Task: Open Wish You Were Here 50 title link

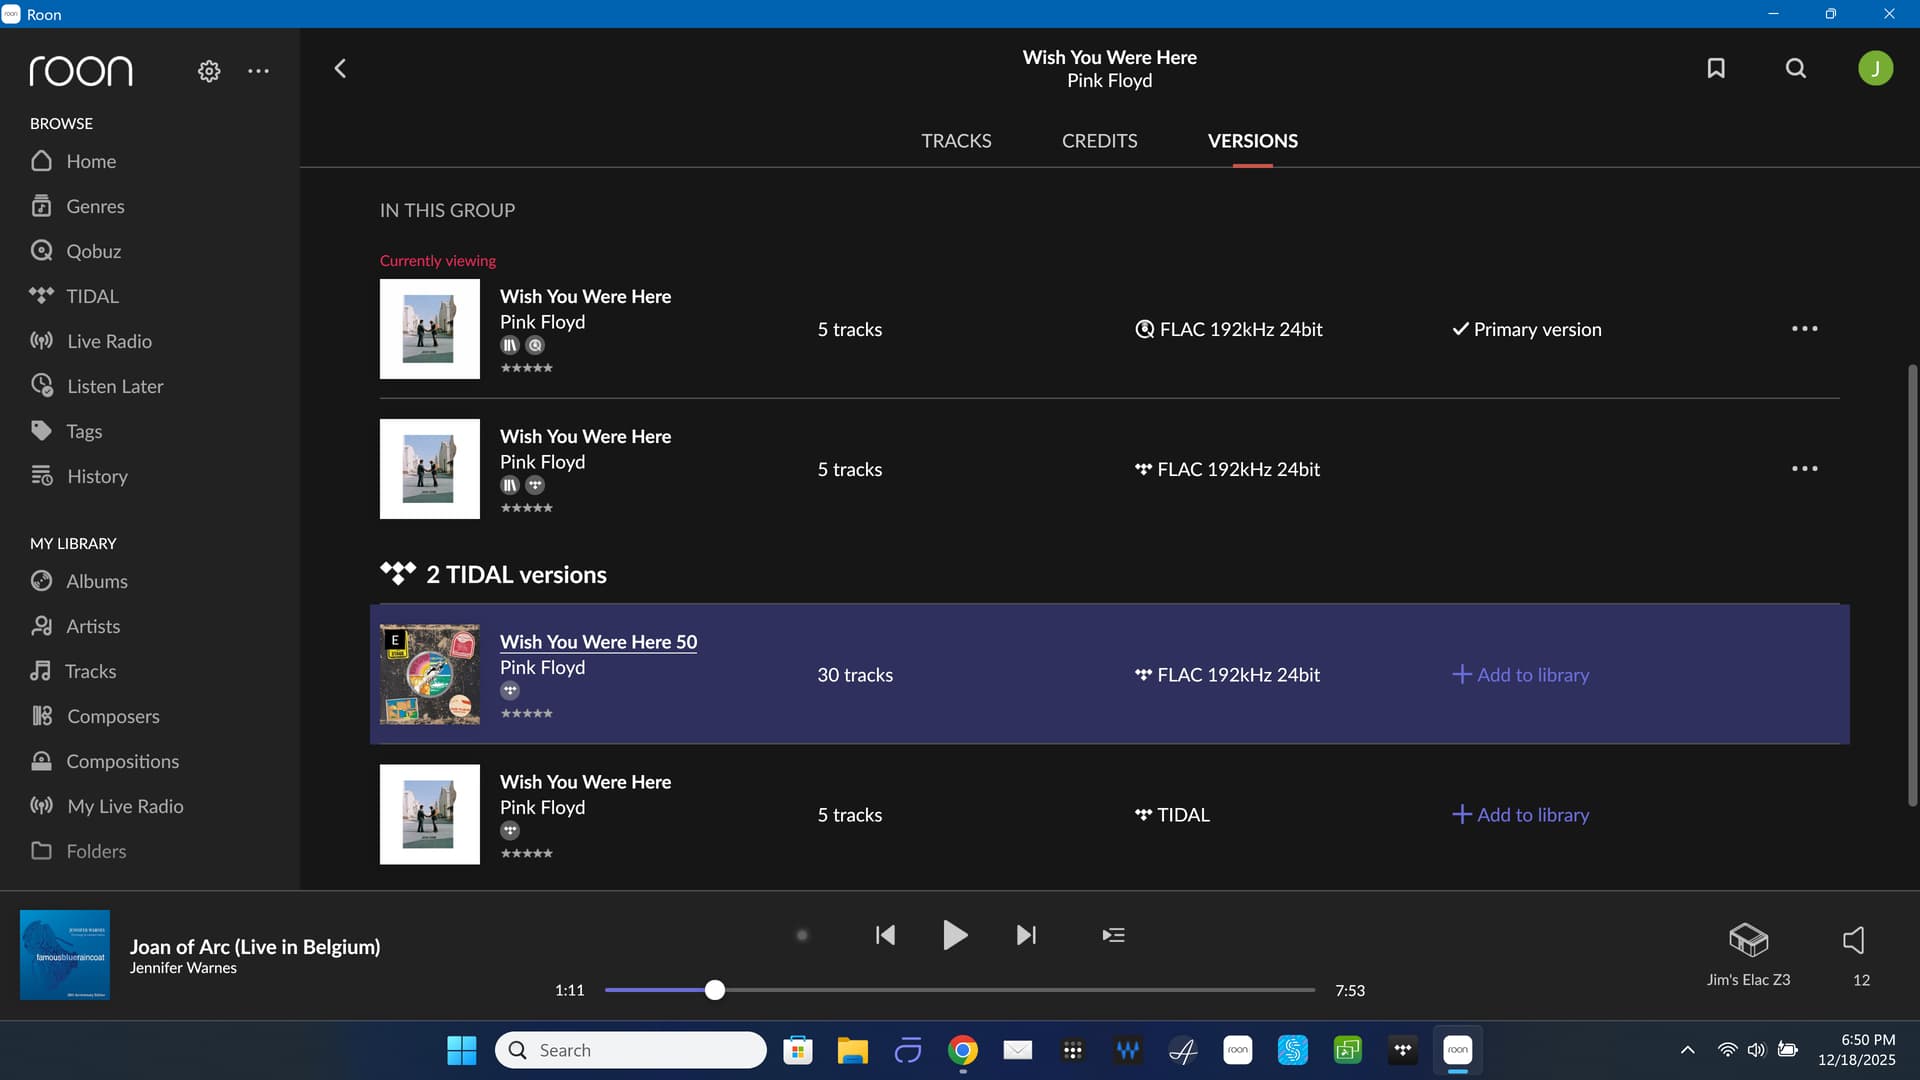Action: [598, 642]
